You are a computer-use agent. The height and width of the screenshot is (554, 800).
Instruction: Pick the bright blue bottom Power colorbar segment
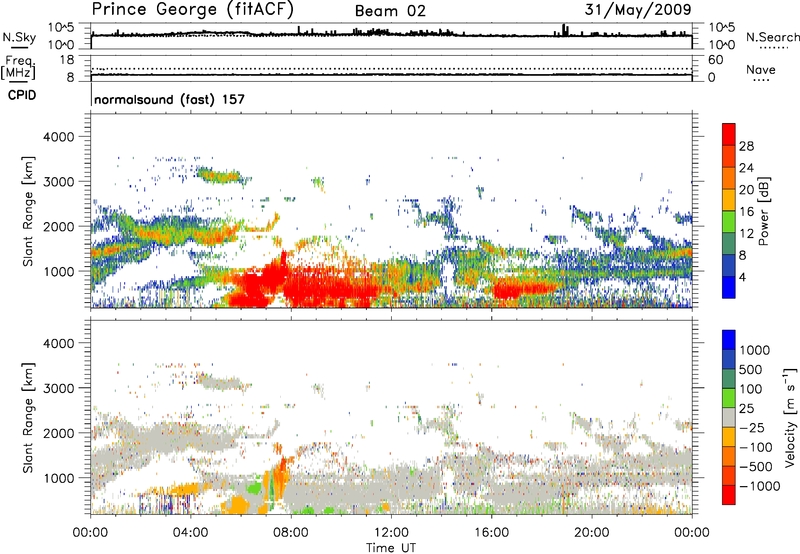click(729, 287)
